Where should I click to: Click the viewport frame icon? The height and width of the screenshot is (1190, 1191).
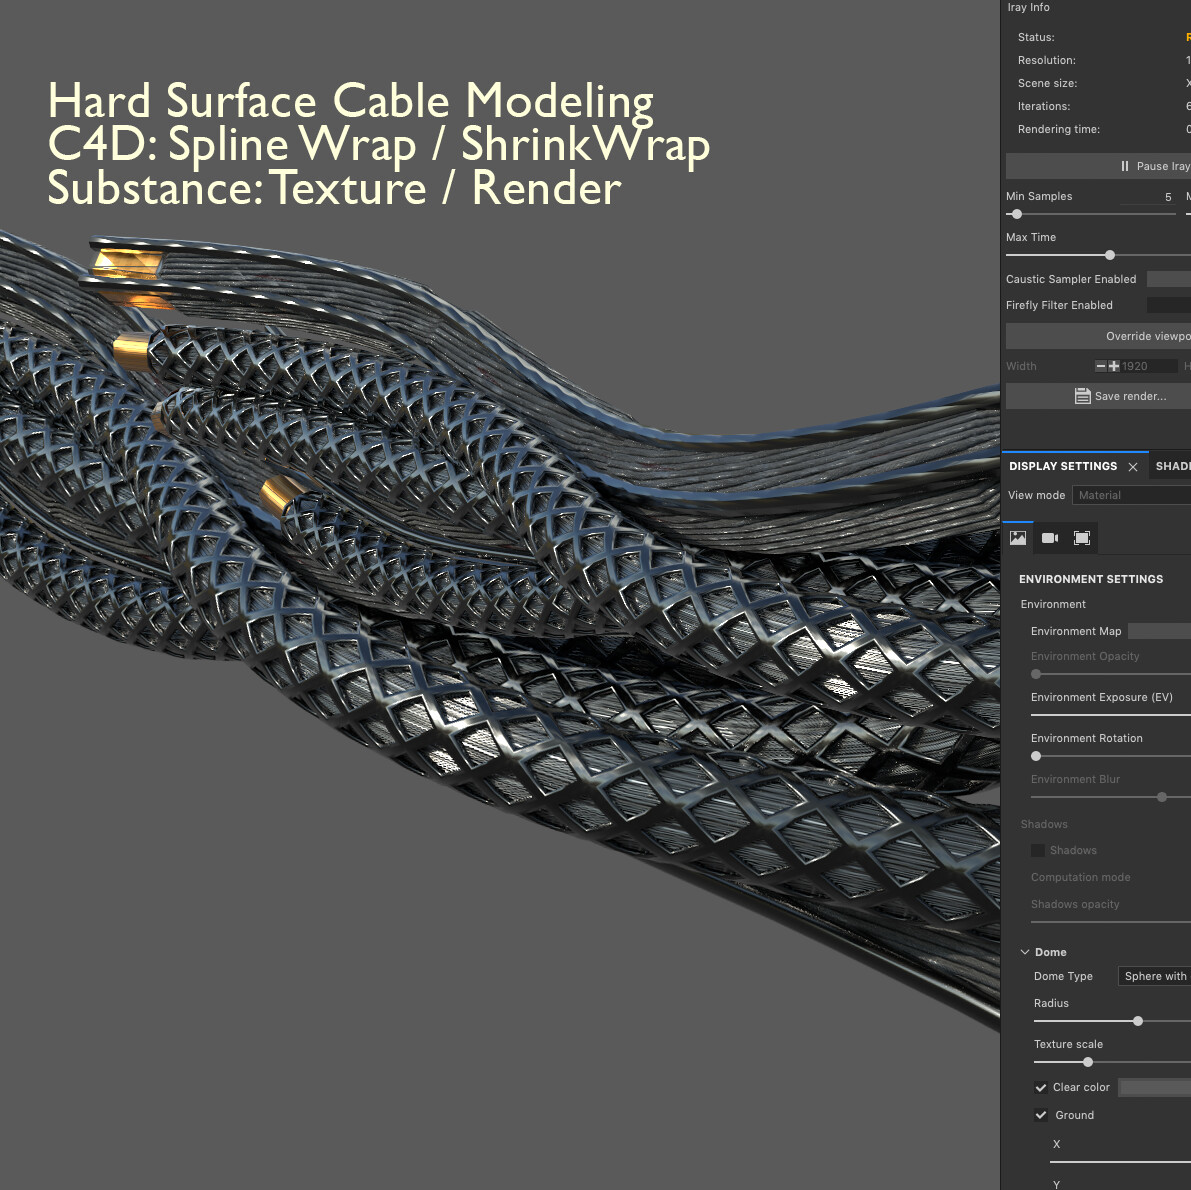click(1081, 537)
